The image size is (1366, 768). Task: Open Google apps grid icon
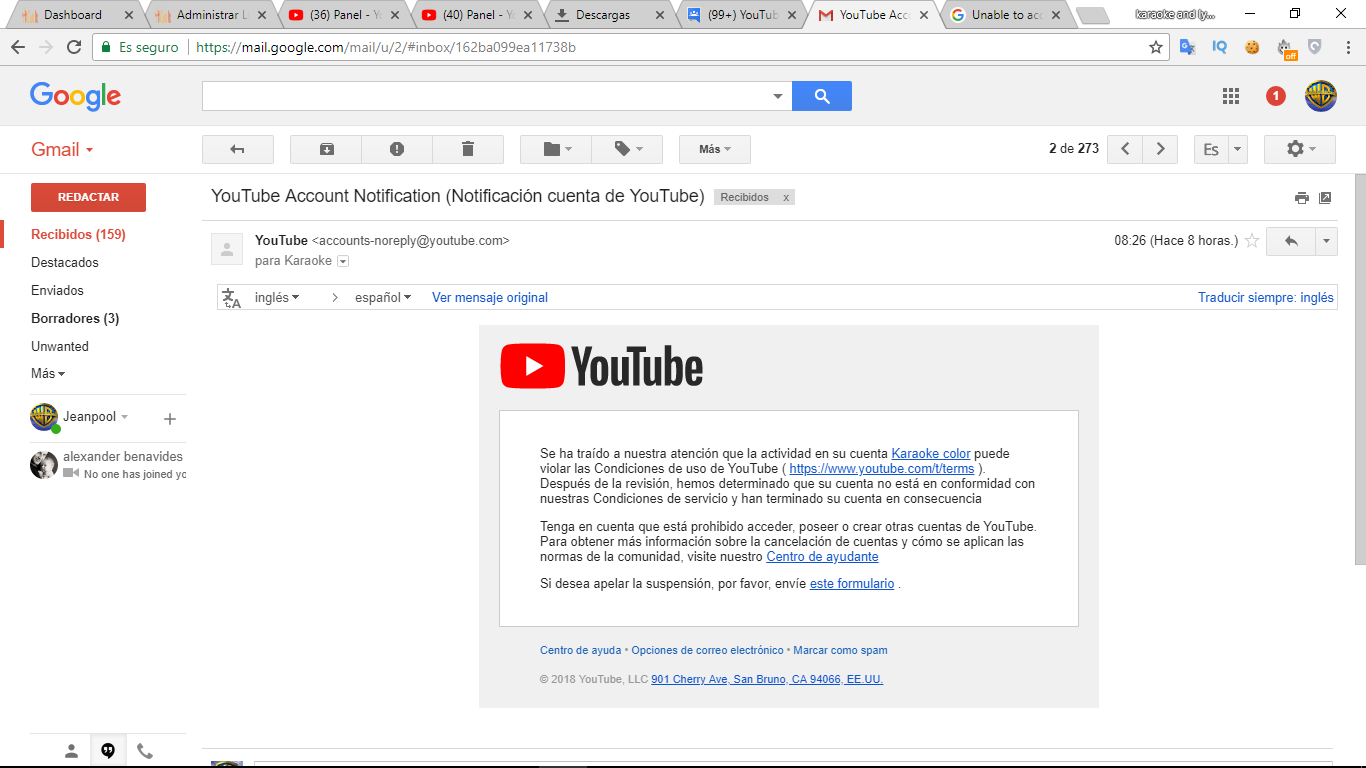(x=1231, y=96)
